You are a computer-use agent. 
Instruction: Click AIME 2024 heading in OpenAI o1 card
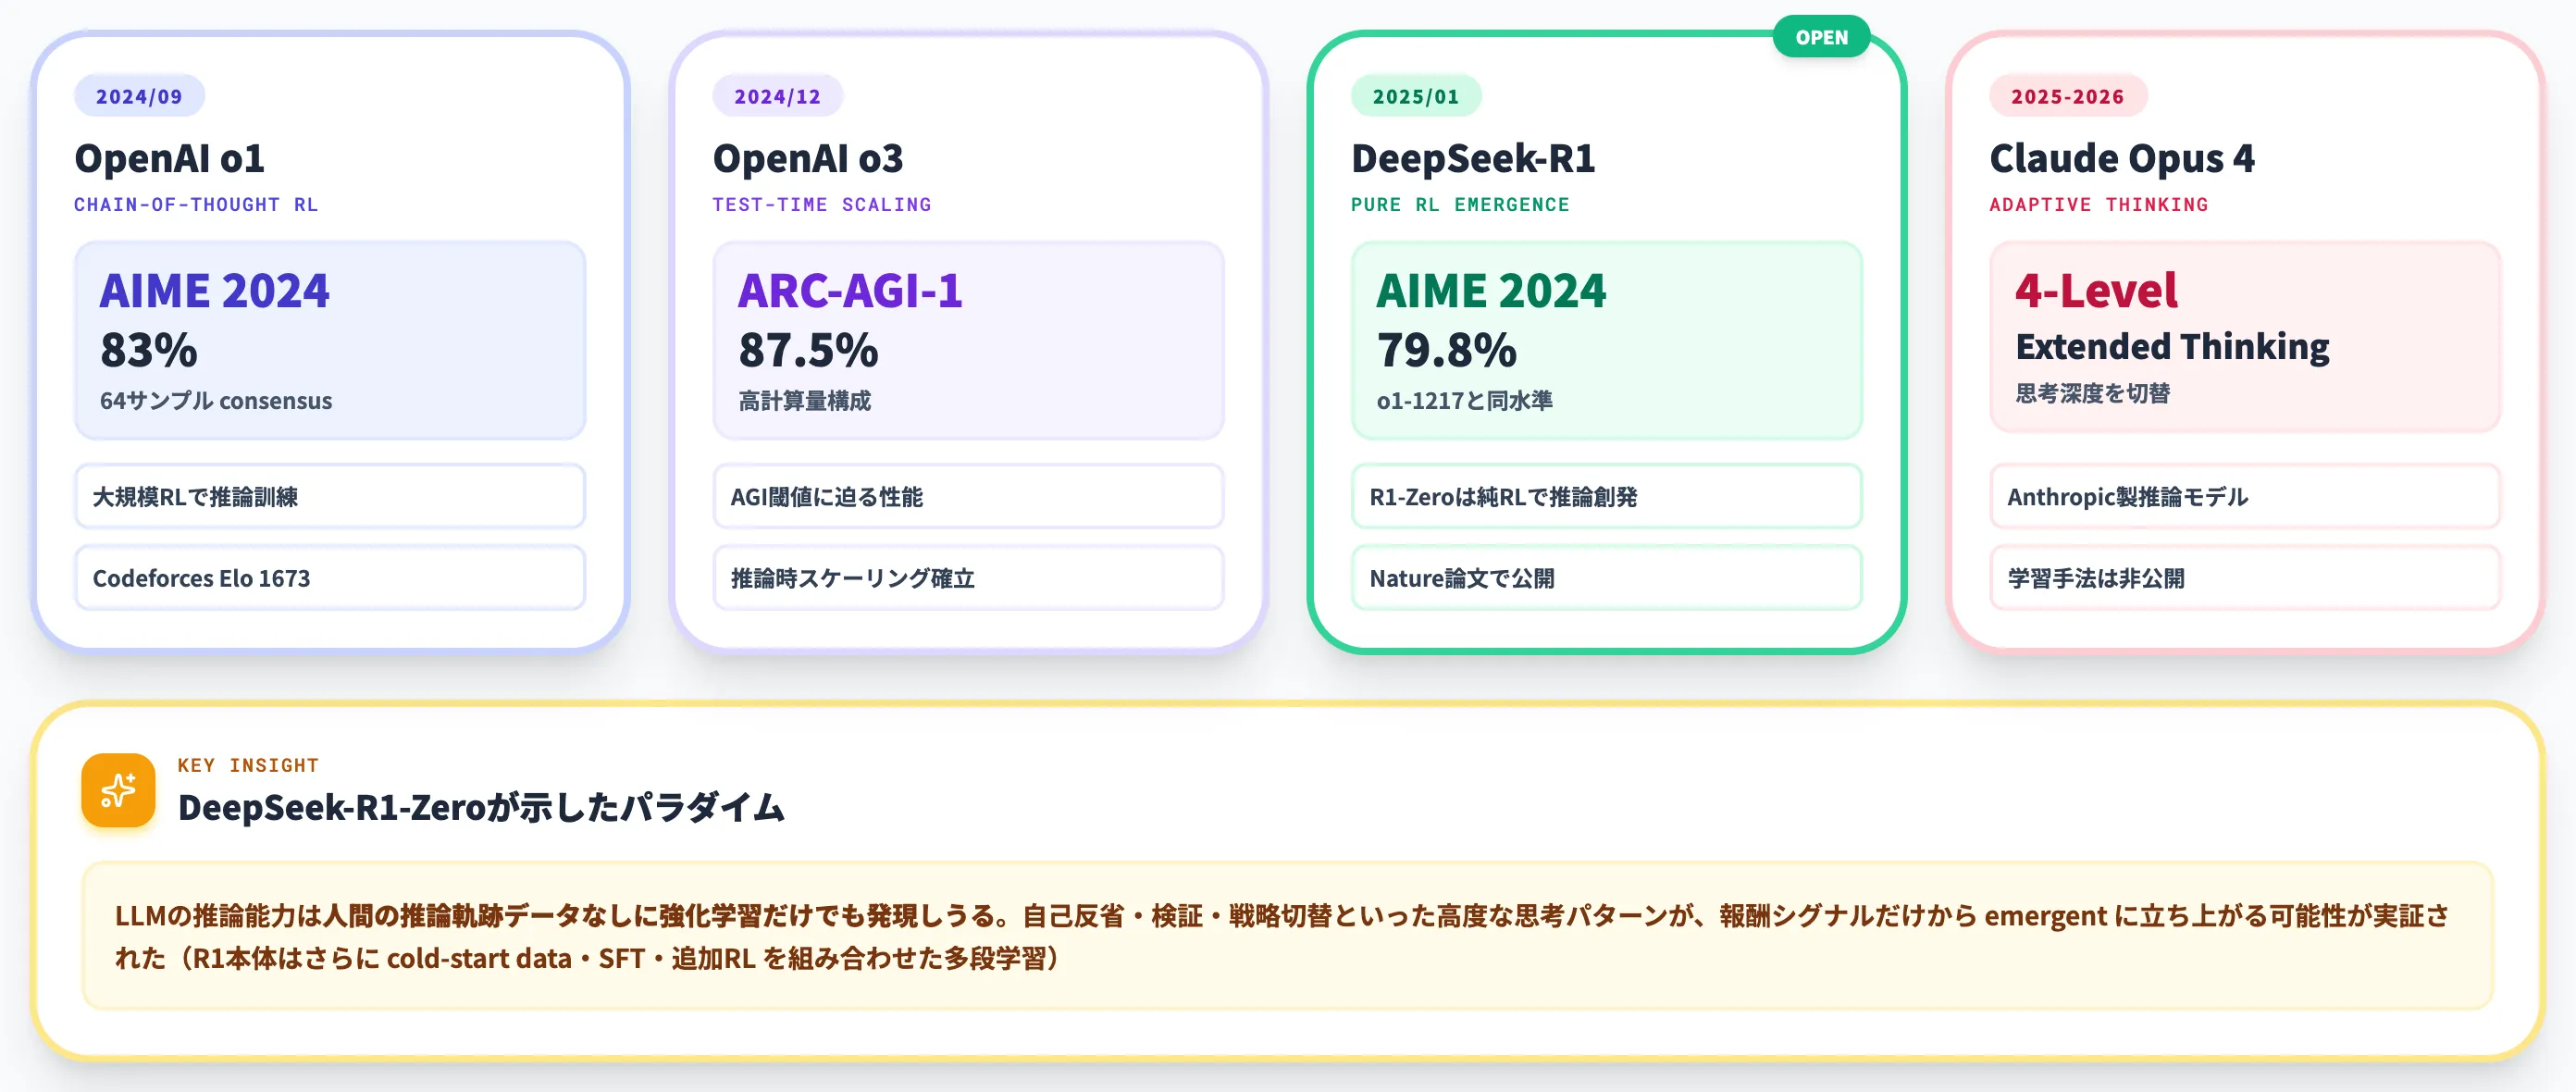[x=214, y=290]
